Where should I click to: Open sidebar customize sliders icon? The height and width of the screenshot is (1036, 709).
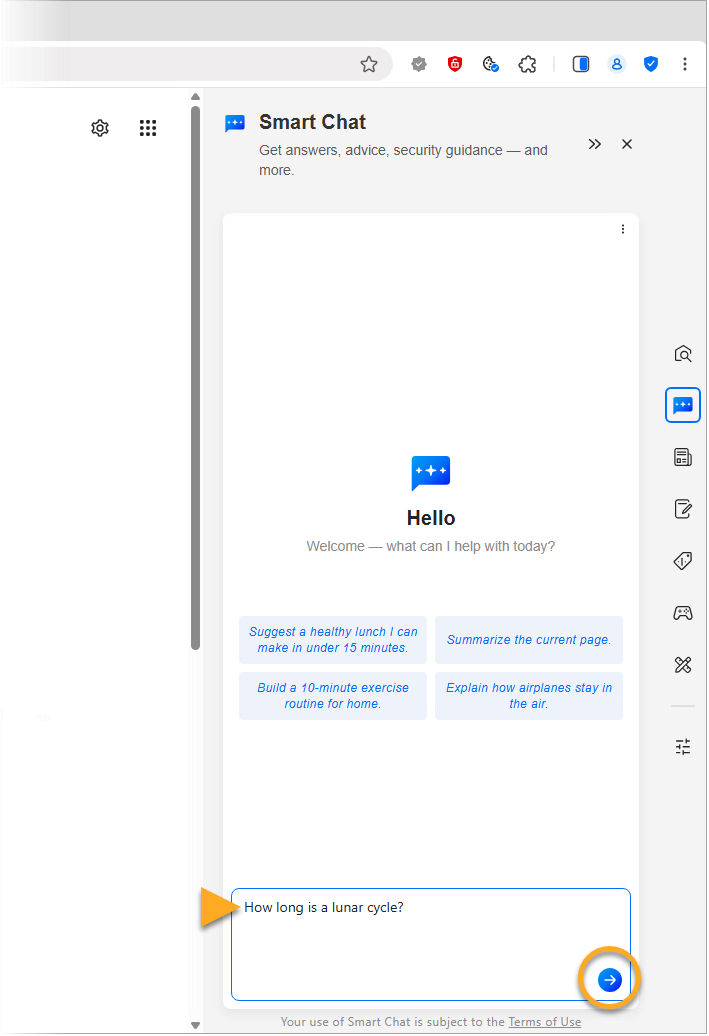pyautogui.click(x=683, y=746)
